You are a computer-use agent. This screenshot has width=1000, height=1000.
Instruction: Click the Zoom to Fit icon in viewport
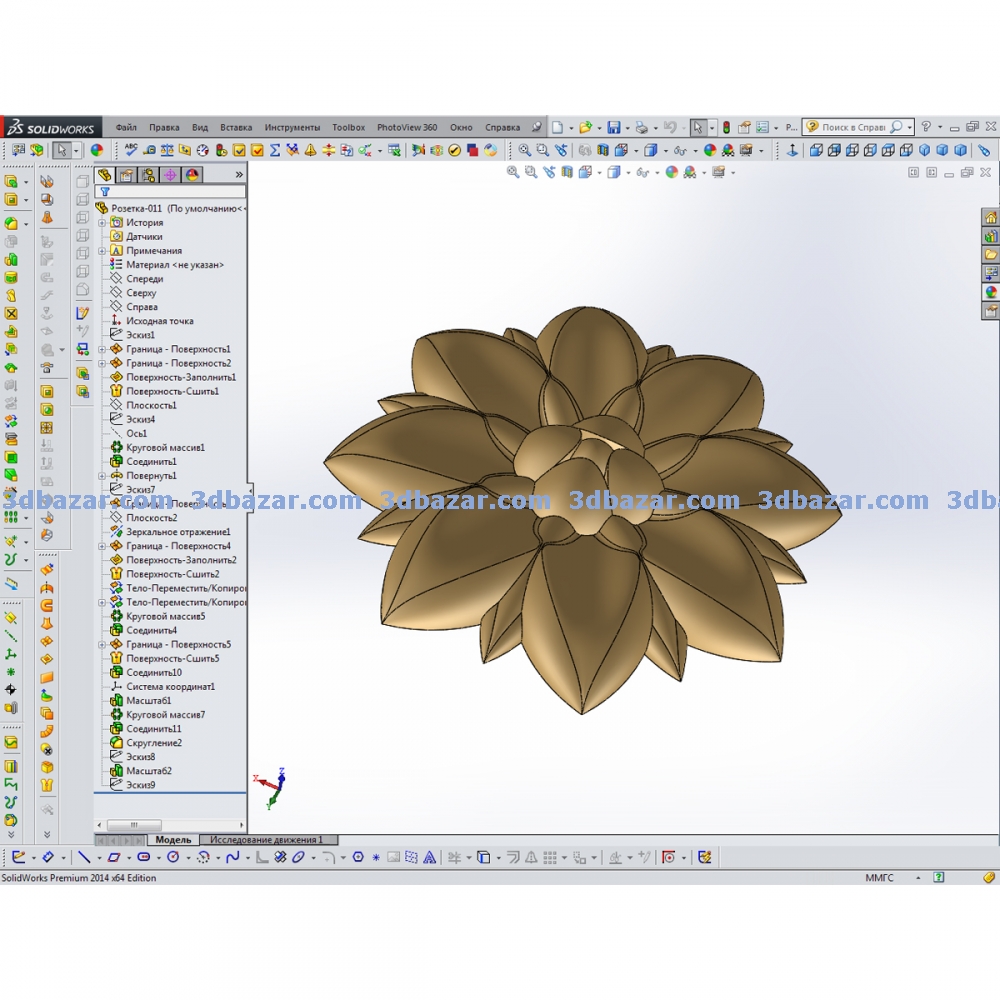[x=513, y=172]
